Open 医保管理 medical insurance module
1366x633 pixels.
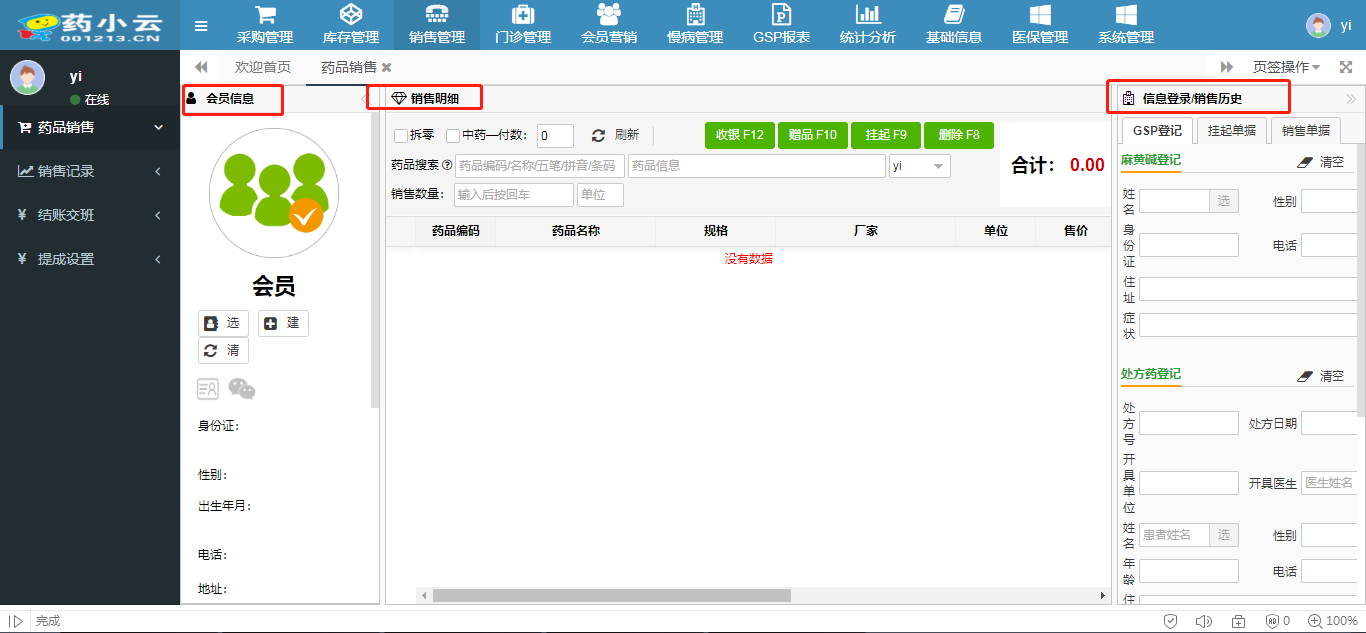tap(1040, 25)
